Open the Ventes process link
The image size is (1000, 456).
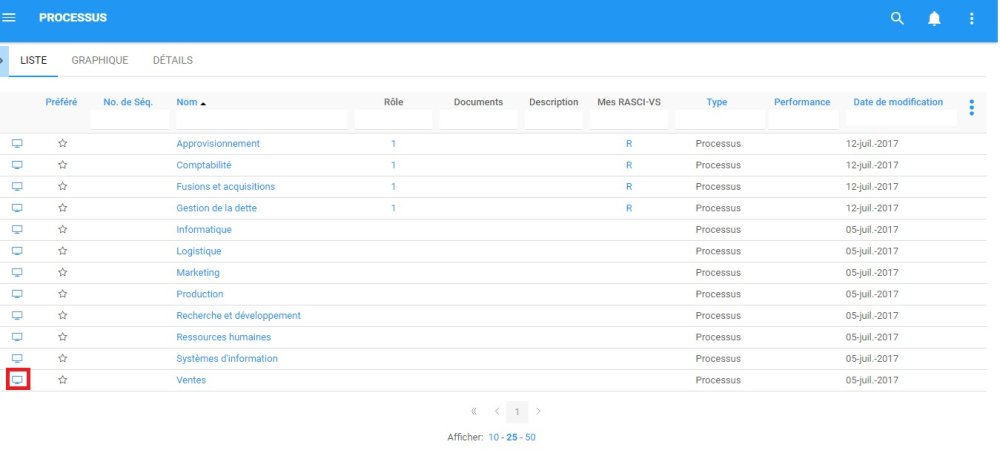click(x=191, y=380)
